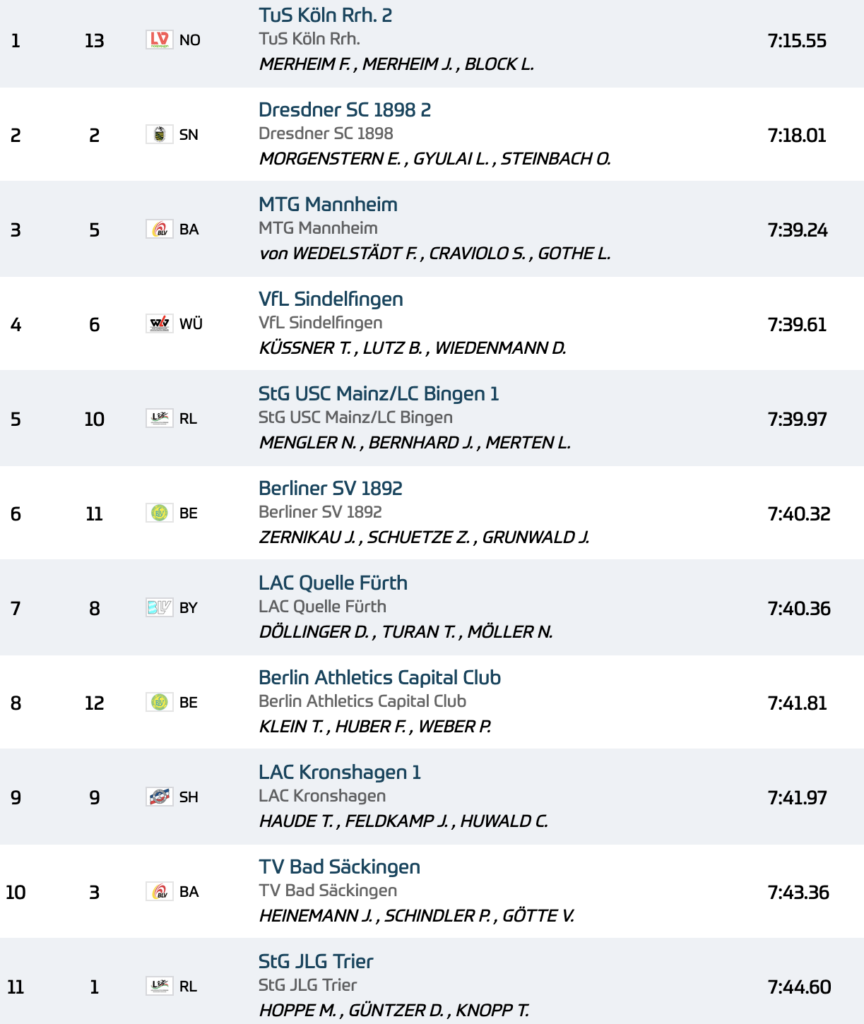
Task: Open the VfL Sindelfingen team link
Action: pyautogui.click(x=330, y=299)
